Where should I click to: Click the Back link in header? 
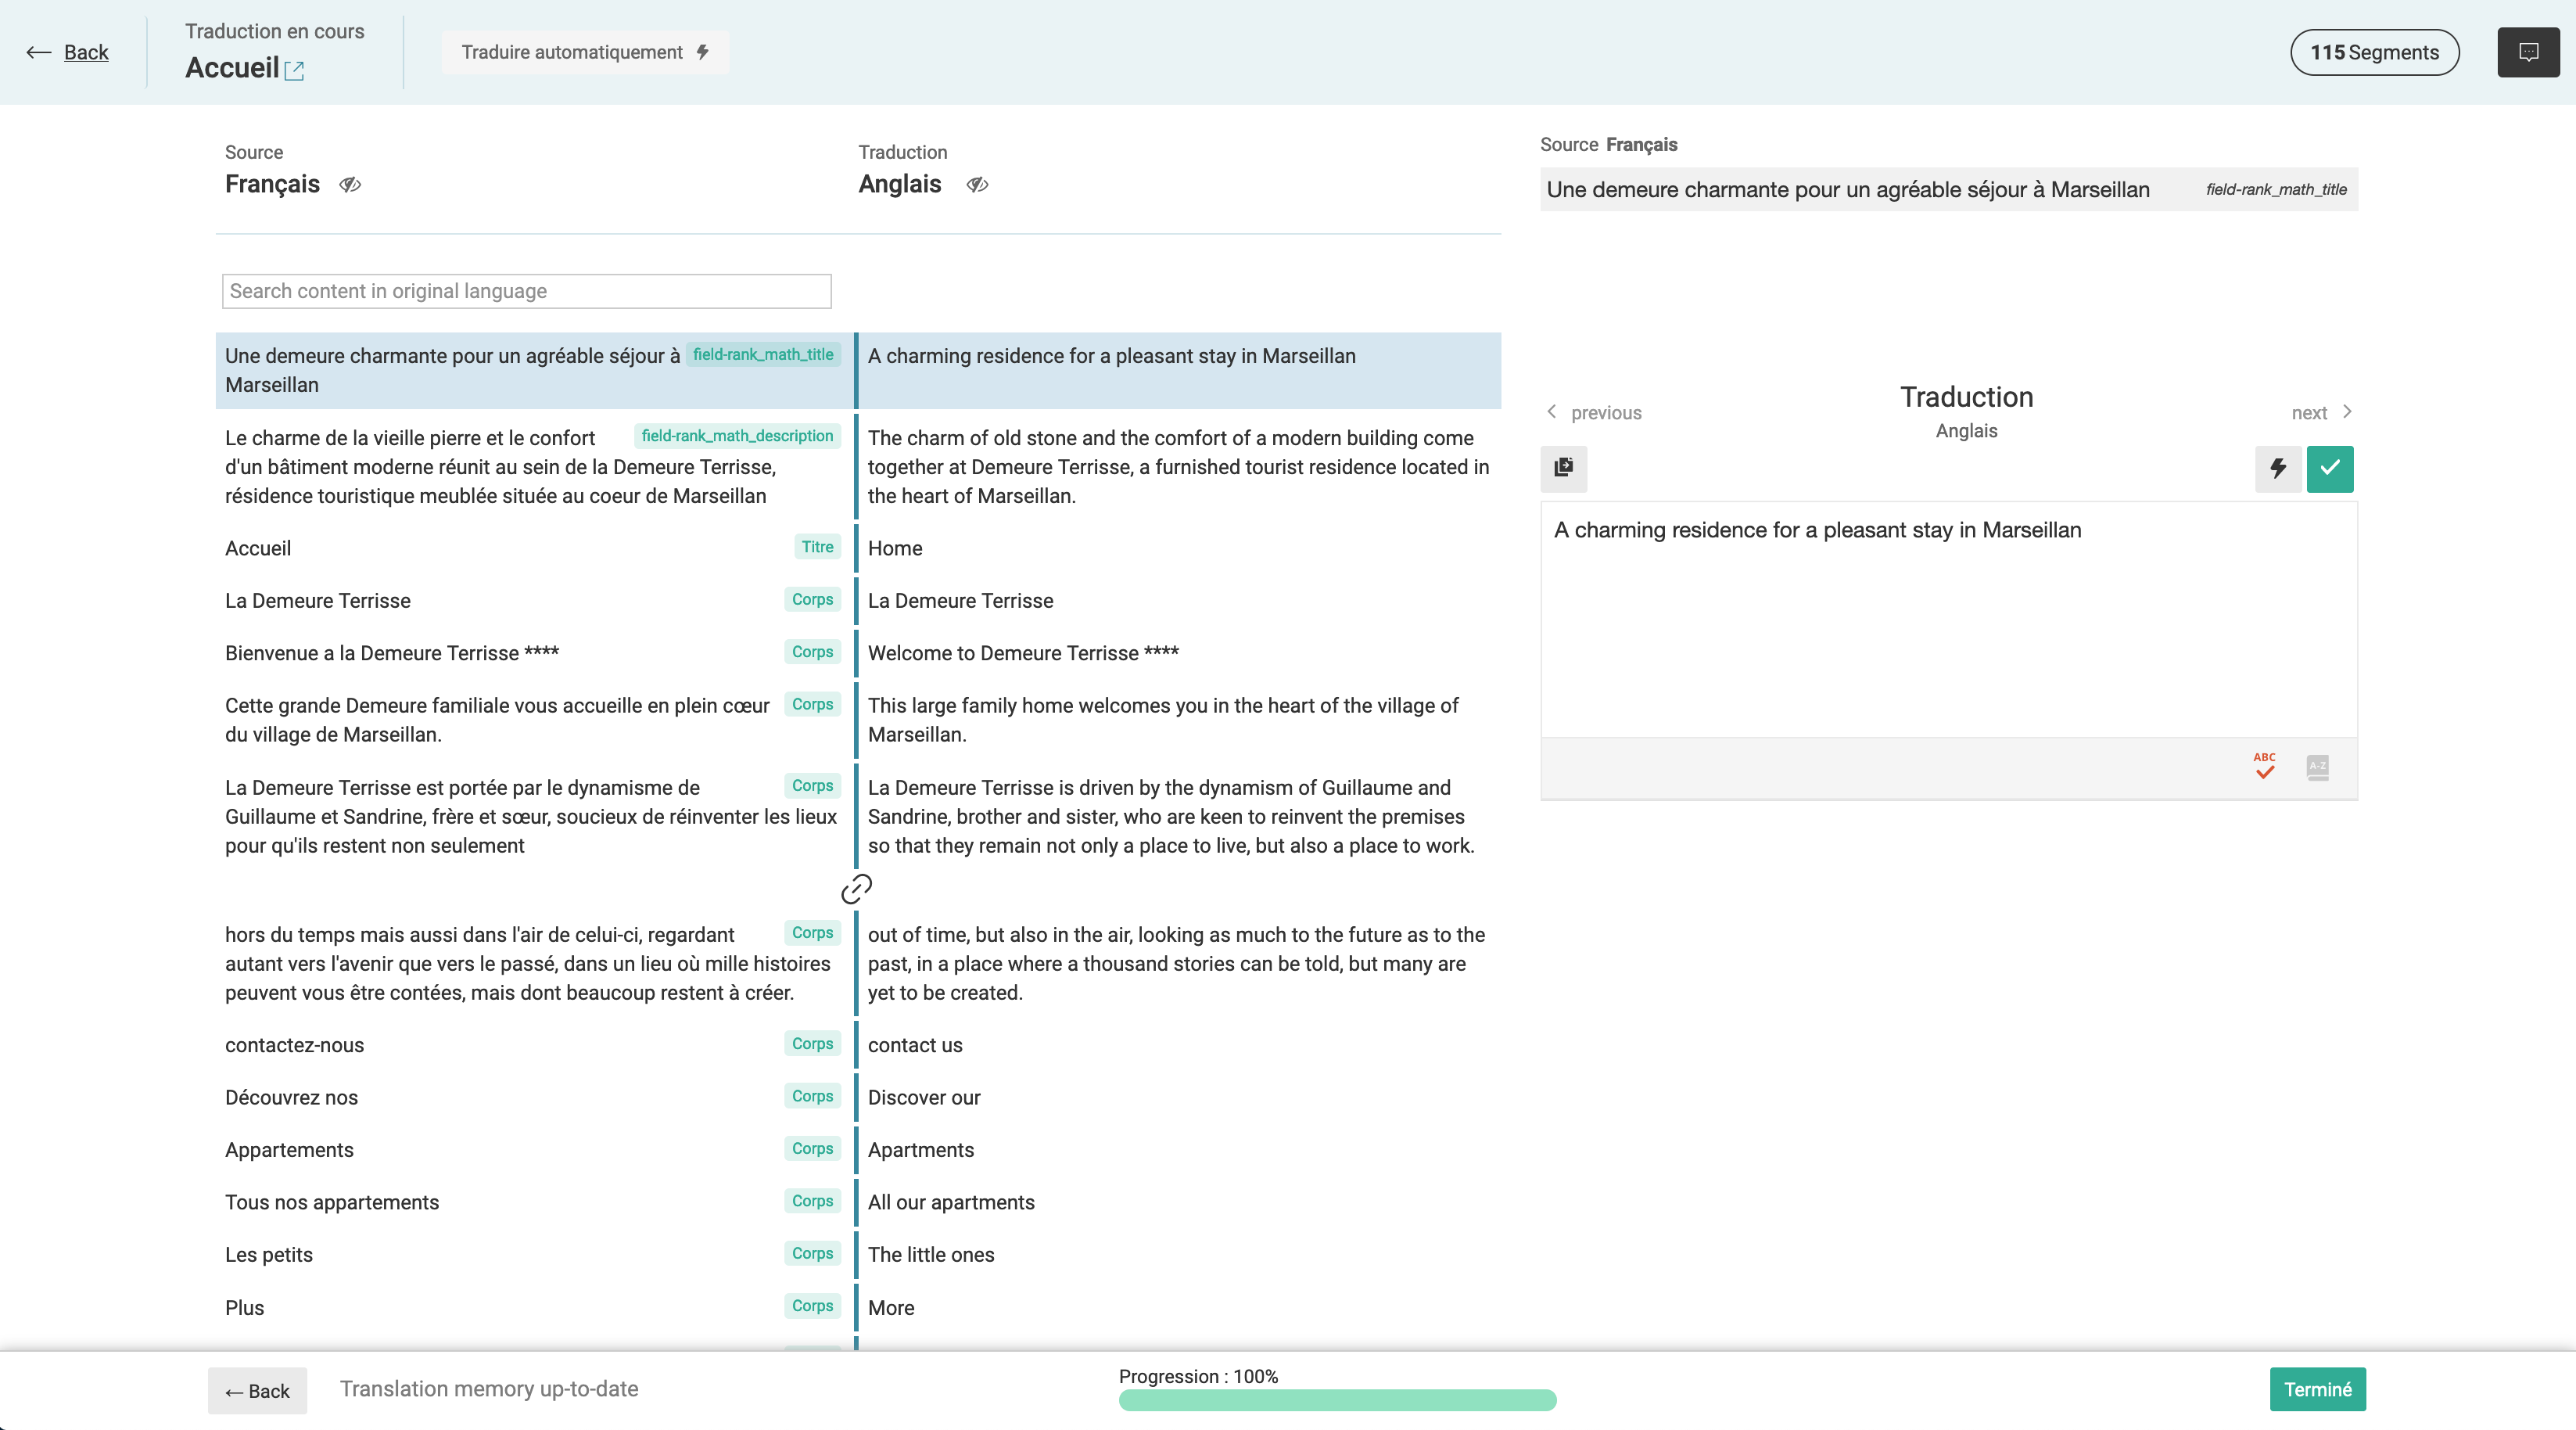pos(86,52)
